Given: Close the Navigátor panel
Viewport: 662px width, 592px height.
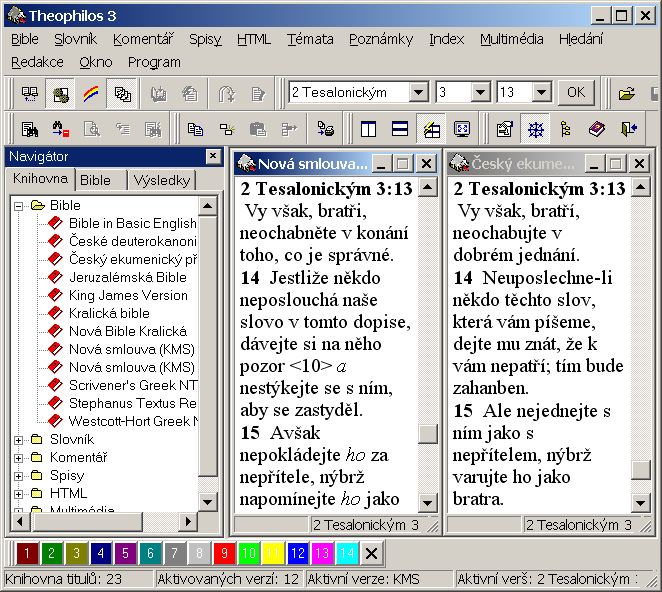Looking at the screenshot, I should point(213,156).
